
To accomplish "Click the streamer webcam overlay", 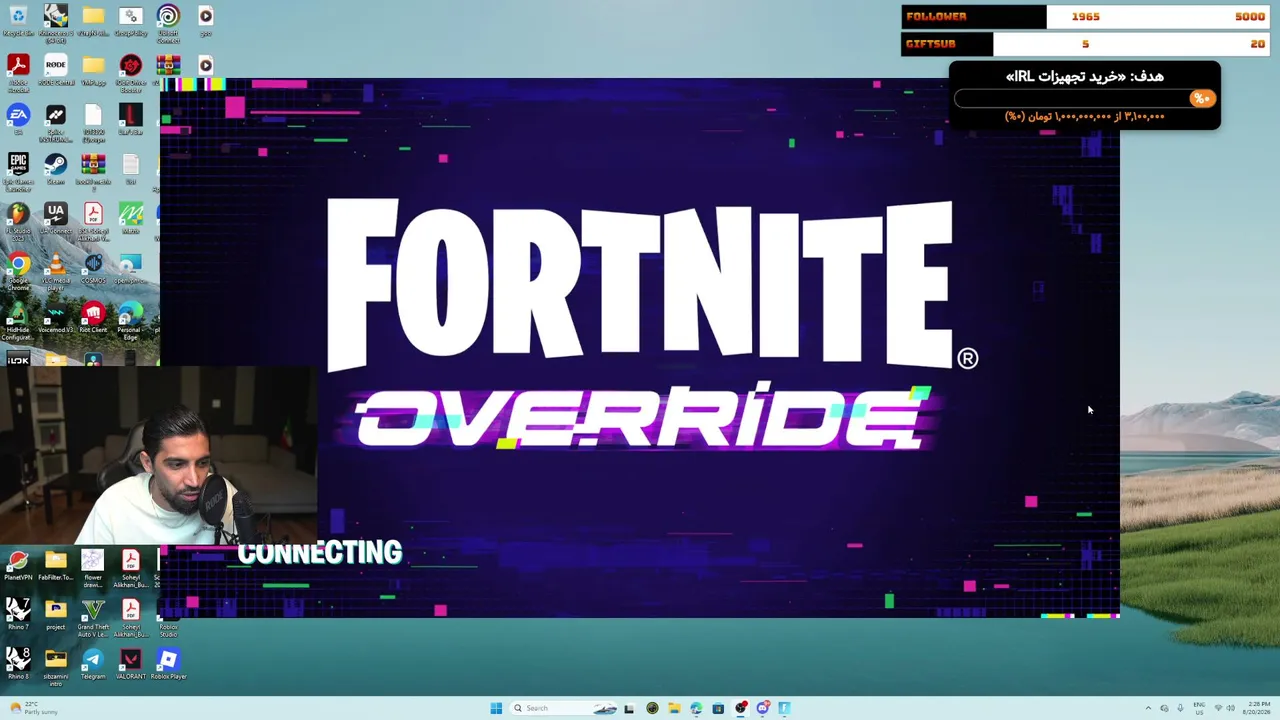I will tap(159, 455).
